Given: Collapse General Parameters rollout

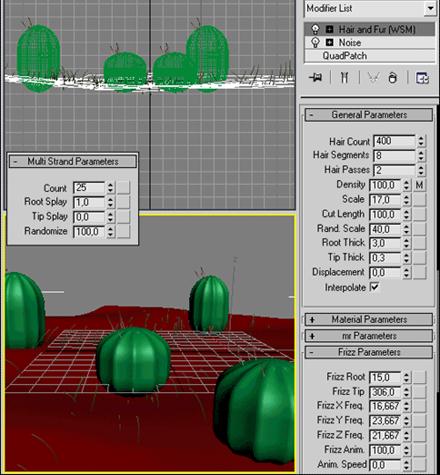Looking at the screenshot, I should coord(369,115).
